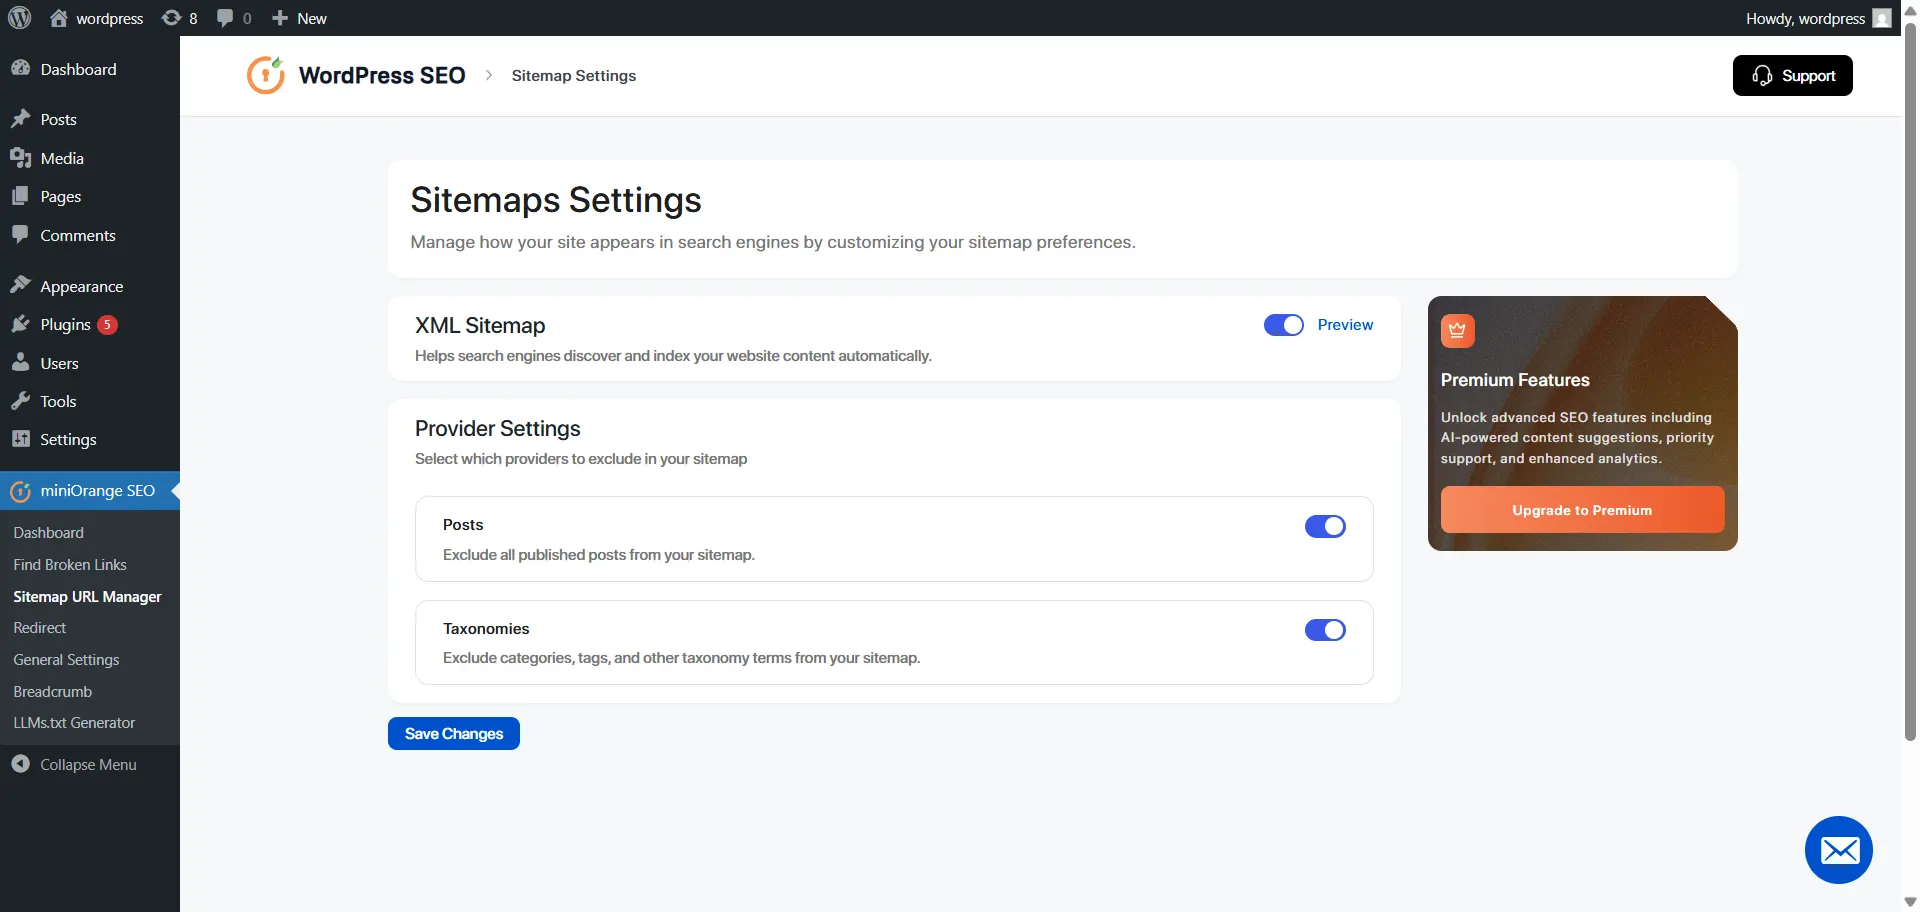Toggle the Taxonomies exclusion switch

click(1325, 630)
